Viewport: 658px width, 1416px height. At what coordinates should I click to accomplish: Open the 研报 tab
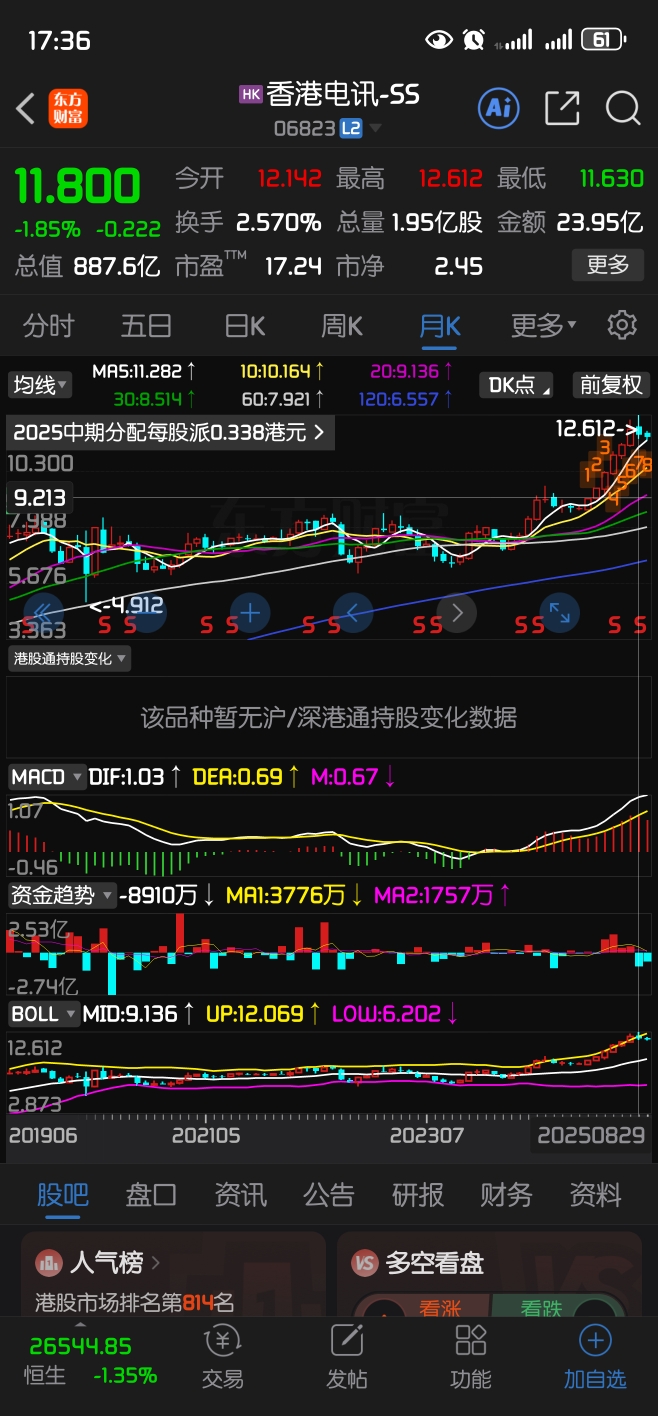tap(418, 1194)
